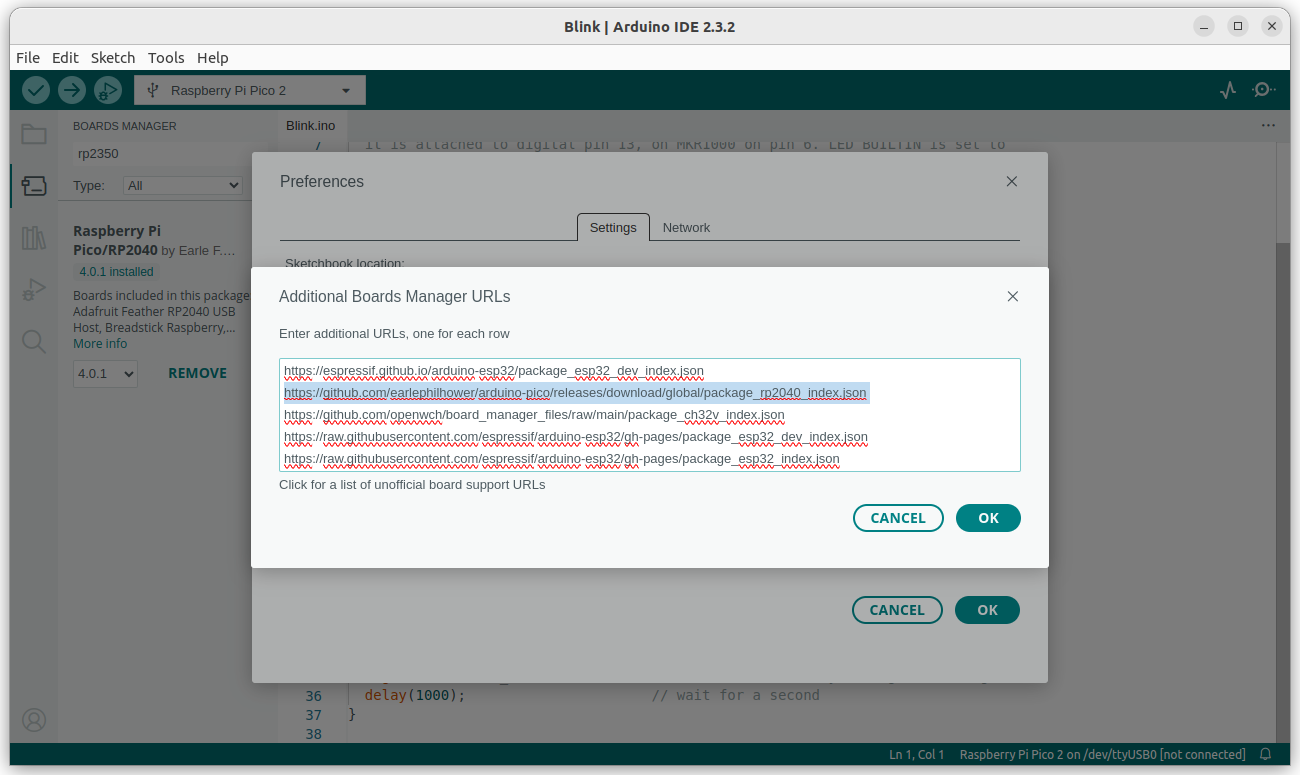Start debugging with the debug play icon
This screenshot has height=775, width=1300.
point(107,90)
